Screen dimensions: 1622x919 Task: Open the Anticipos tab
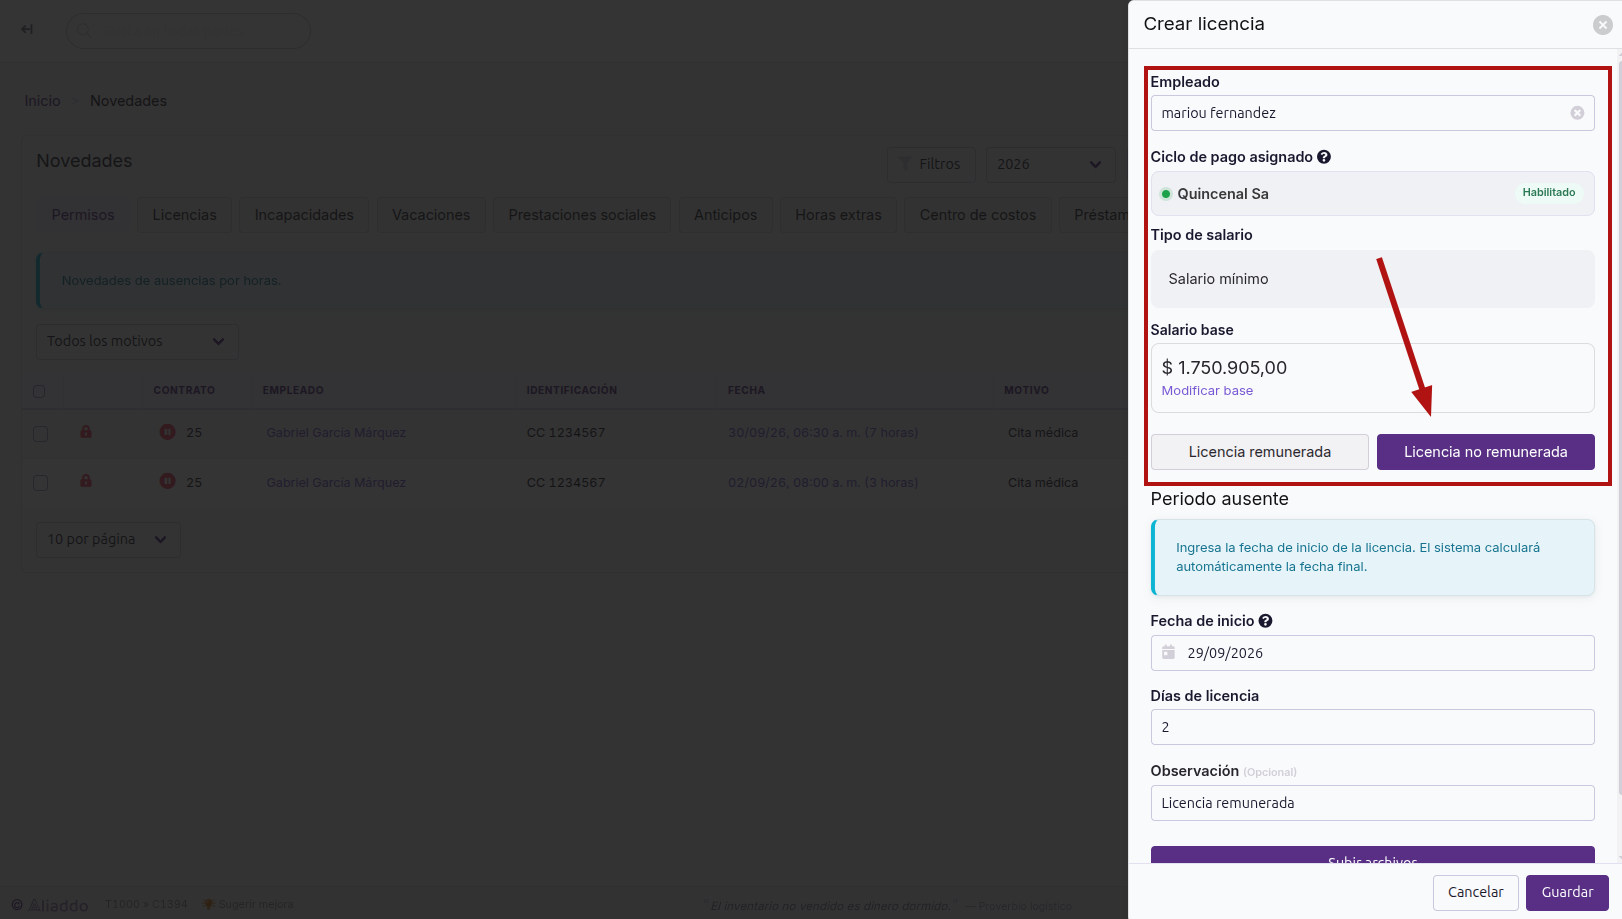(725, 215)
